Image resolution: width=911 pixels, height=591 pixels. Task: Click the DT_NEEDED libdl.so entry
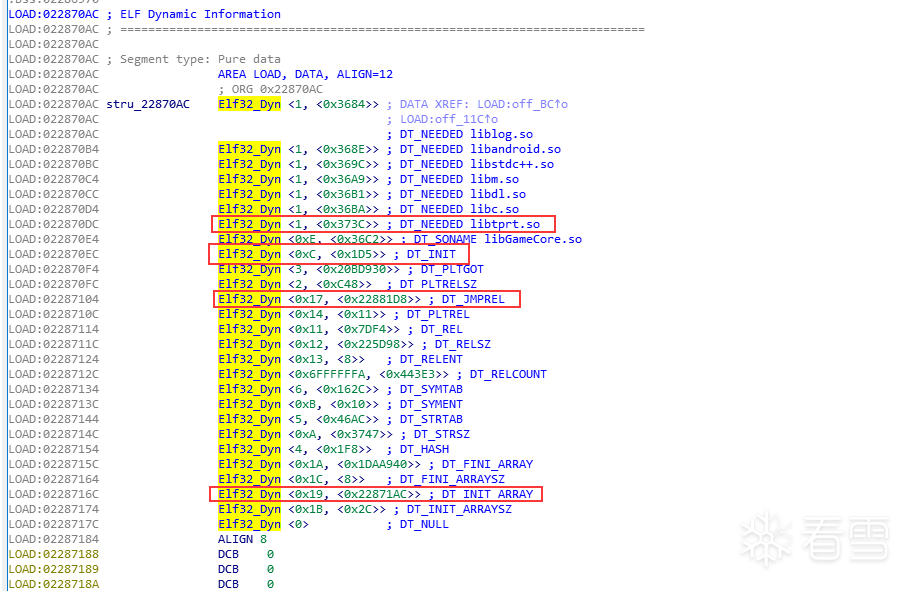point(463,194)
